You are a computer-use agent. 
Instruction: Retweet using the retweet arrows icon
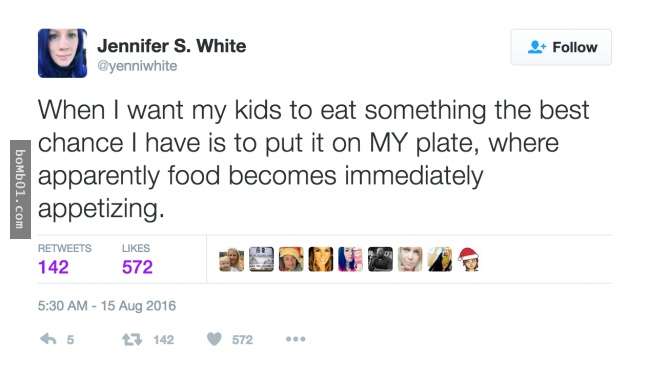[x=132, y=340]
